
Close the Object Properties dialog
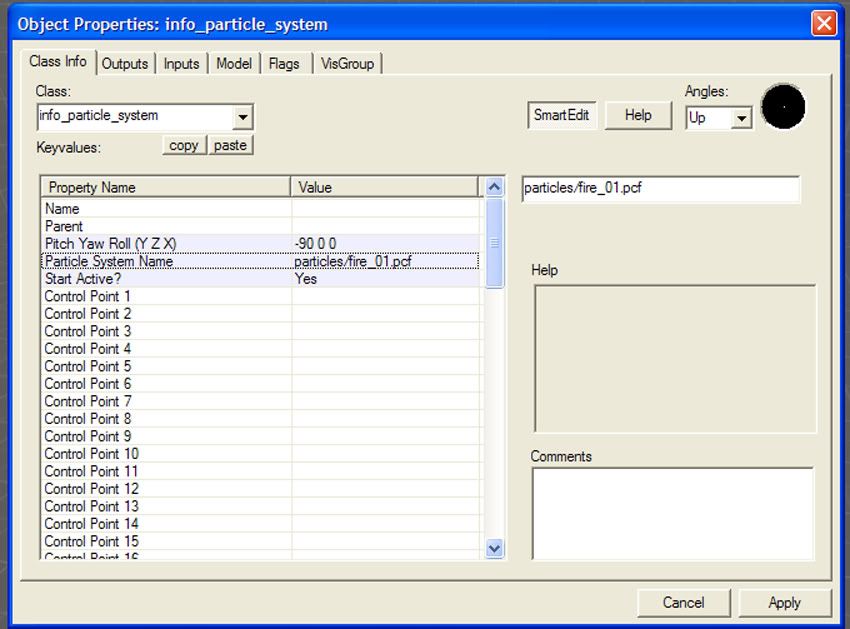point(823,23)
